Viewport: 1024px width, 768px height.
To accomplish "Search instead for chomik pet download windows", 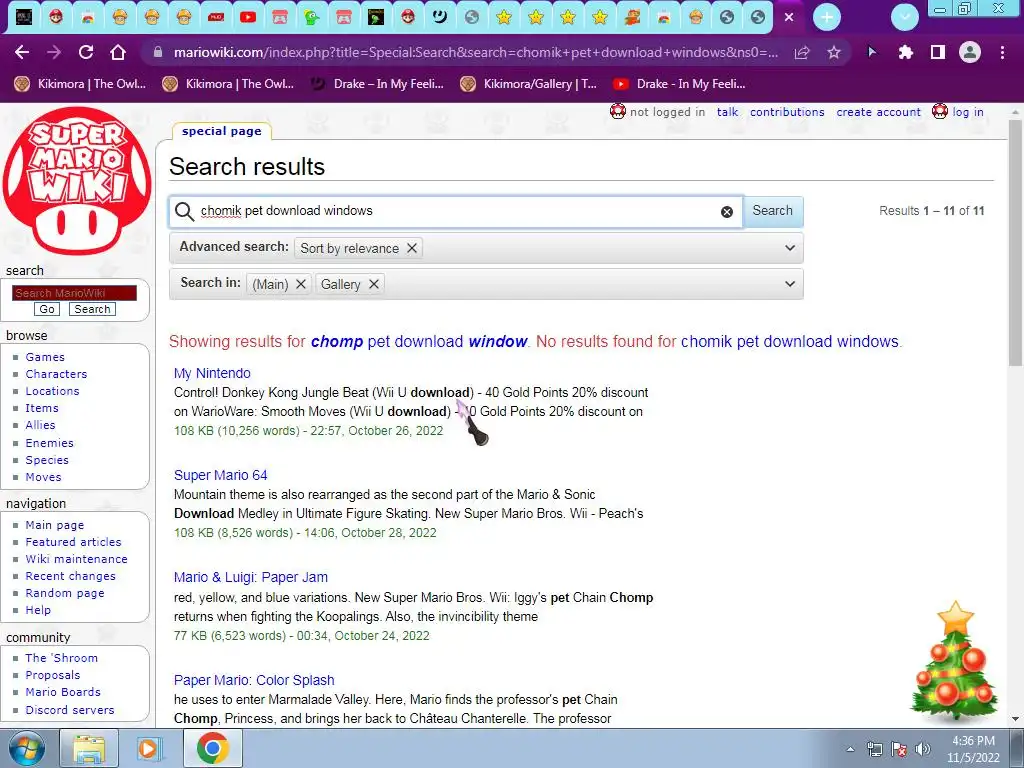I will [x=790, y=342].
